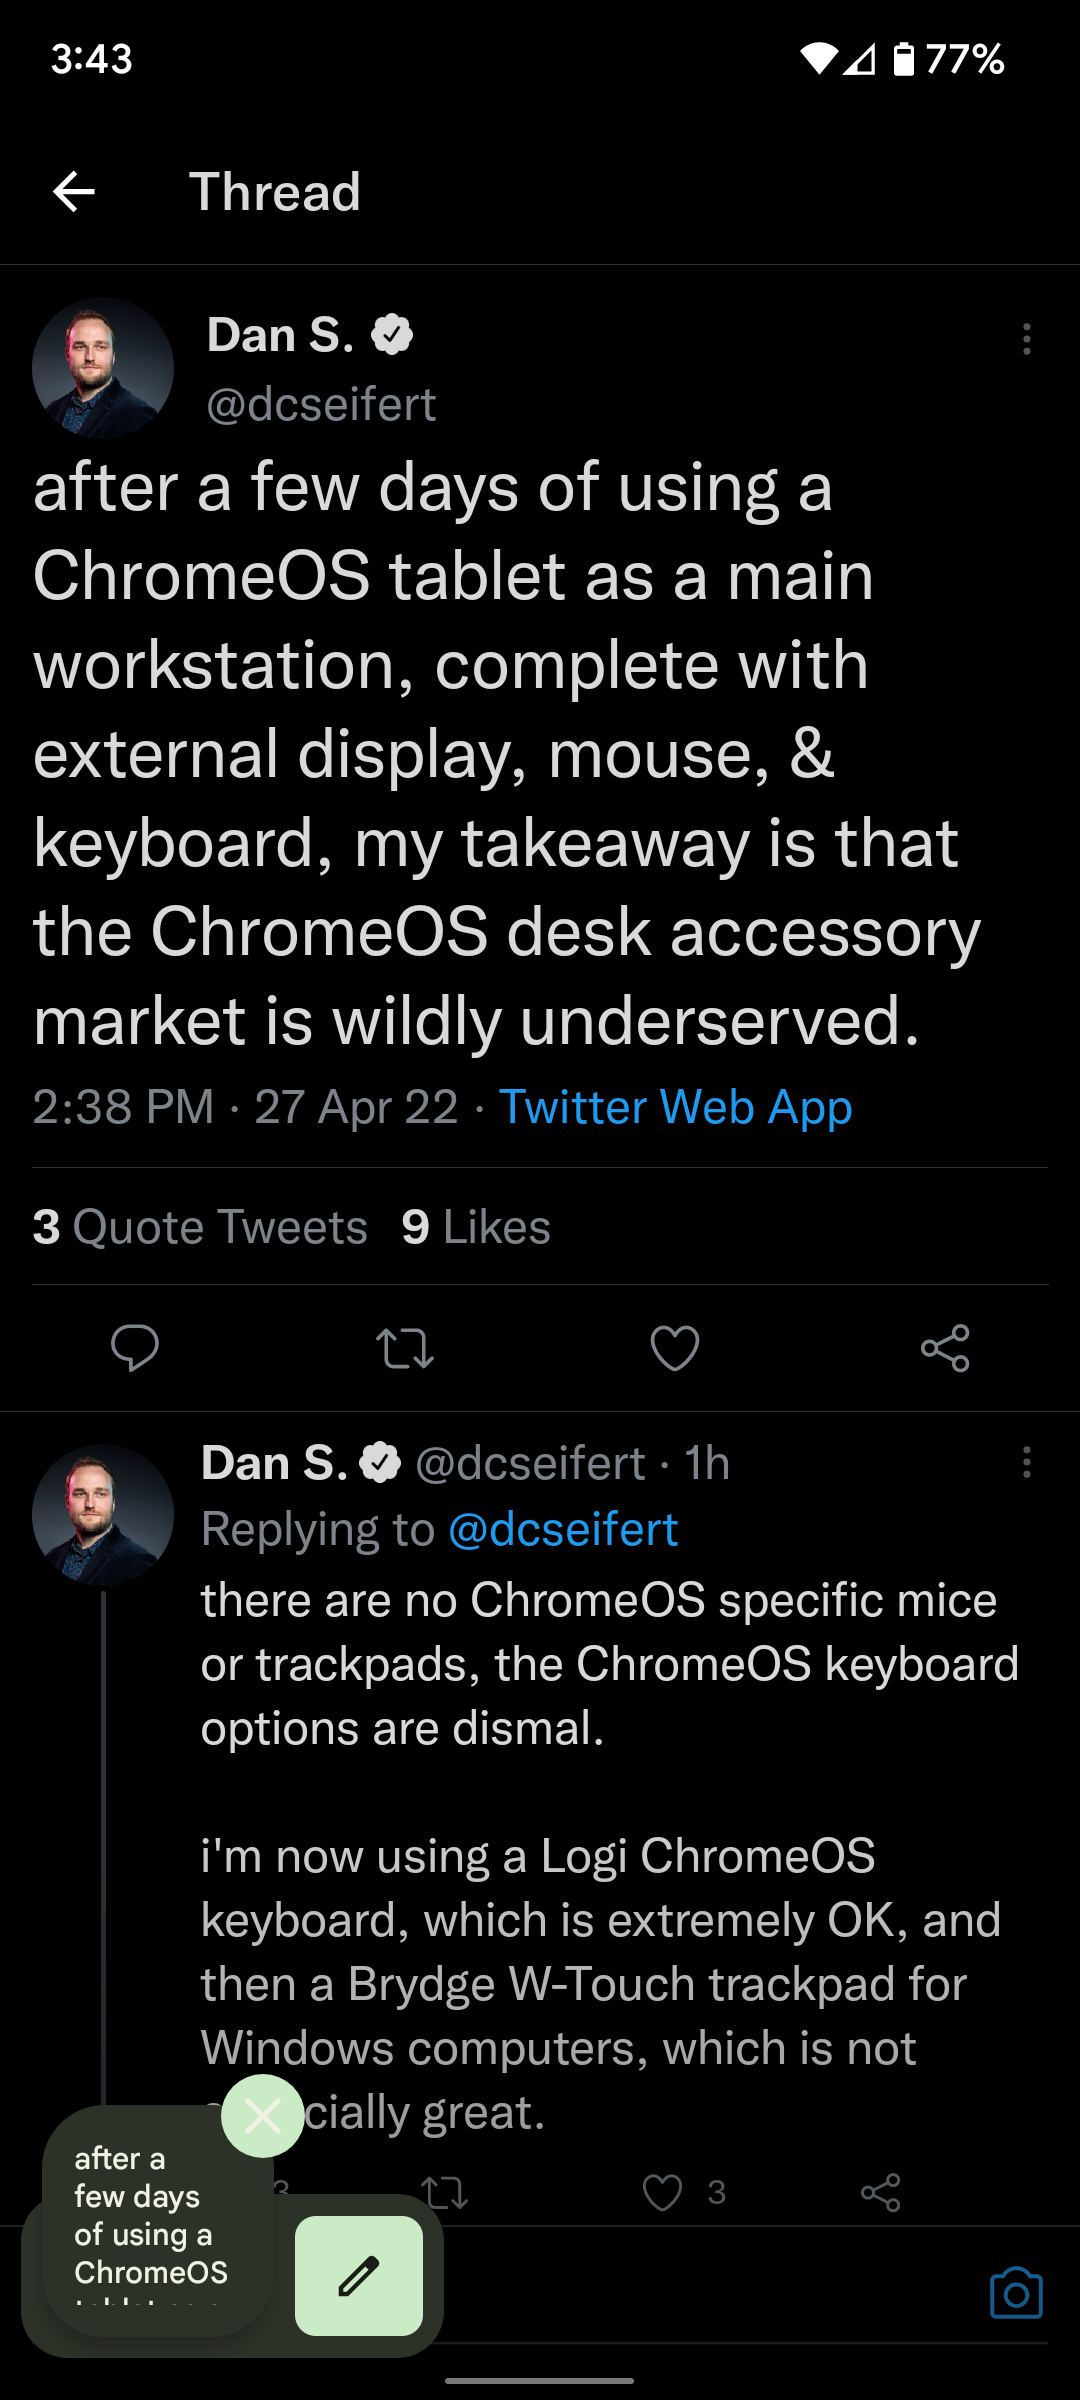The image size is (1080, 2400).
Task: Share the main ChromeOS tablet tweet
Action: (x=945, y=1348)
